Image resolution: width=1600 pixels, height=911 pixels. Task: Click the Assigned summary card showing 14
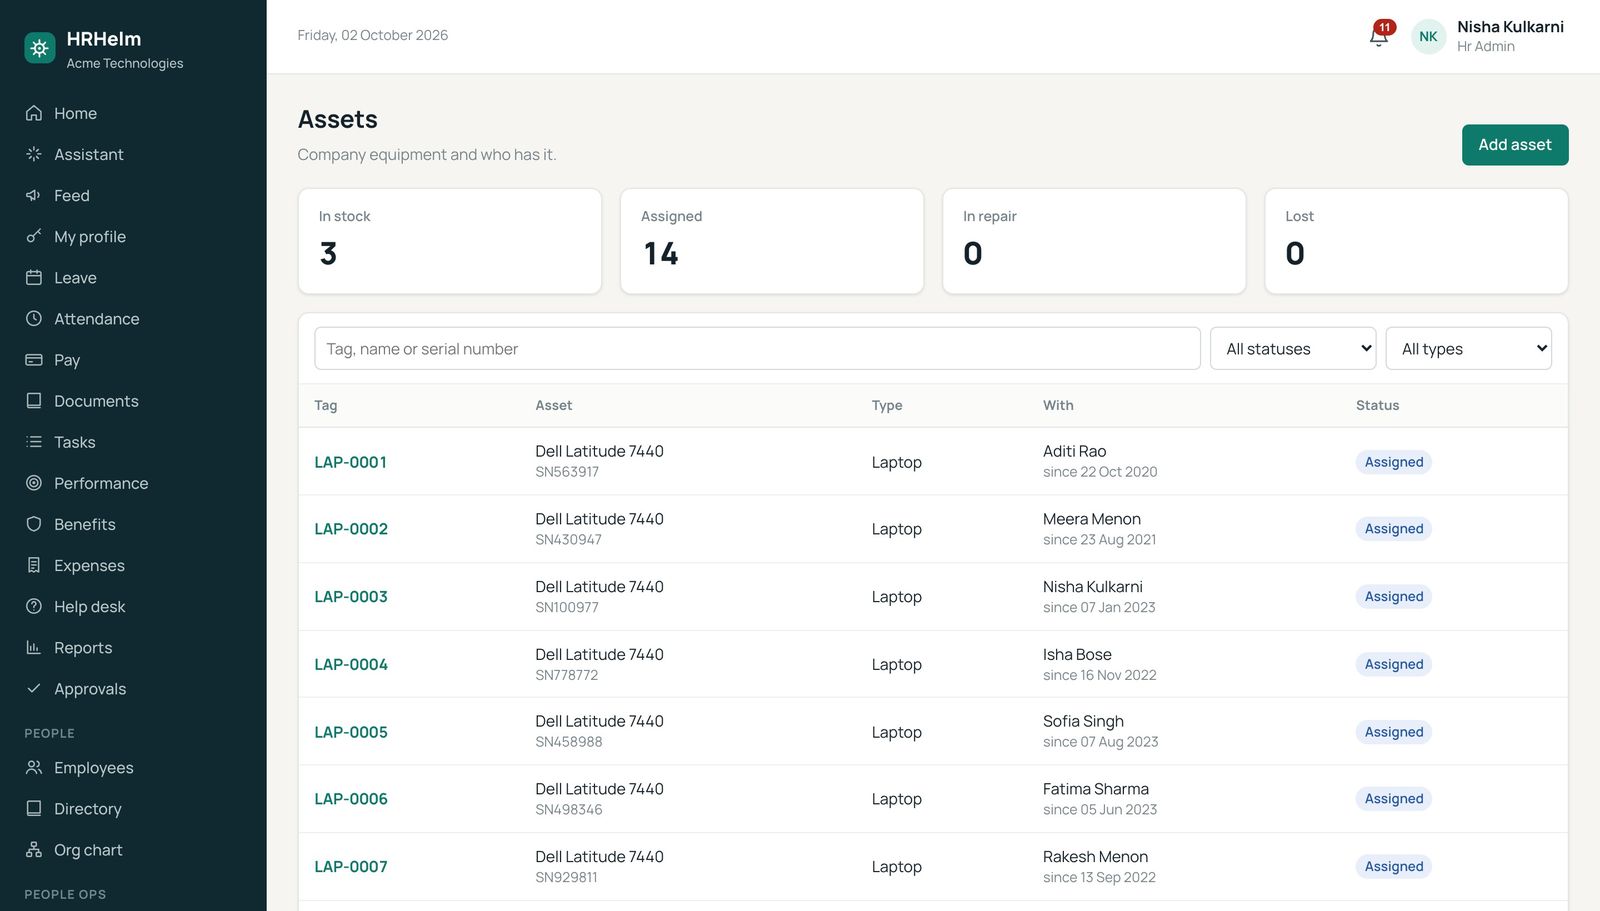(772, 241)
